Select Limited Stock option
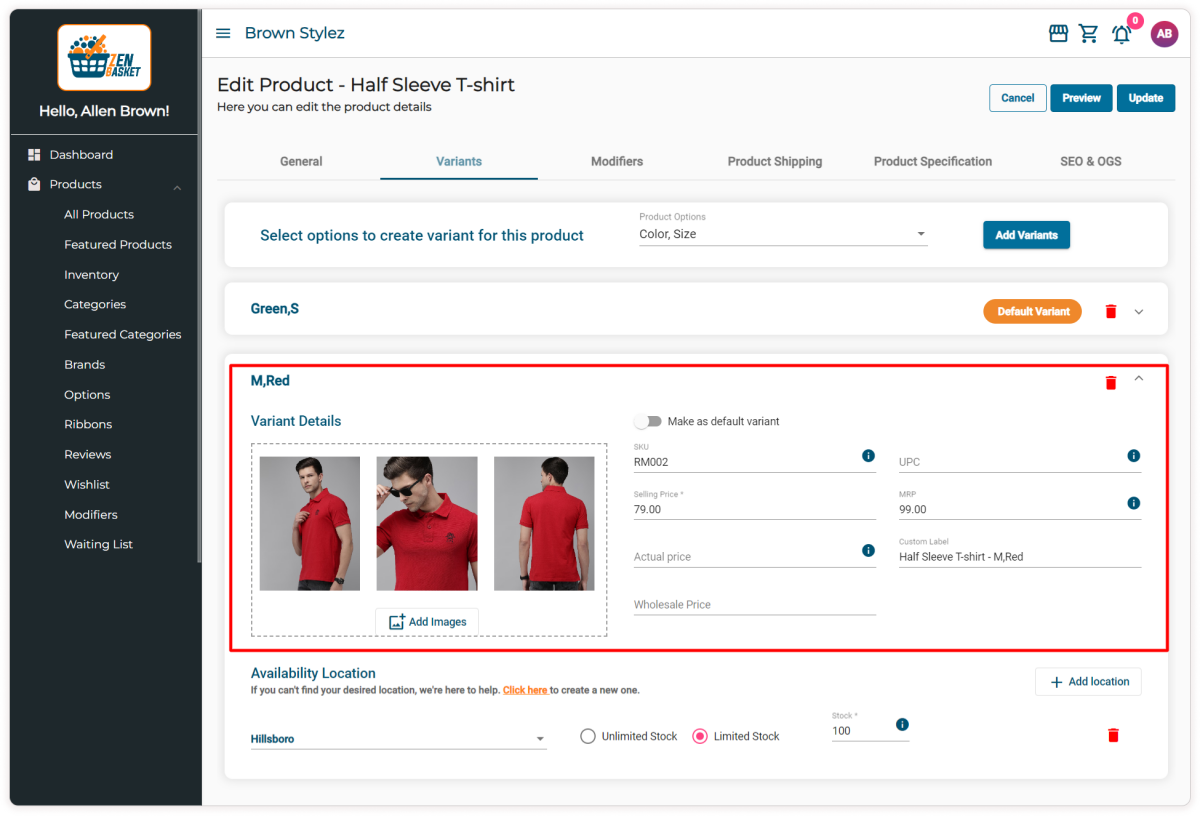1200x816 pixels. (700, 735)
